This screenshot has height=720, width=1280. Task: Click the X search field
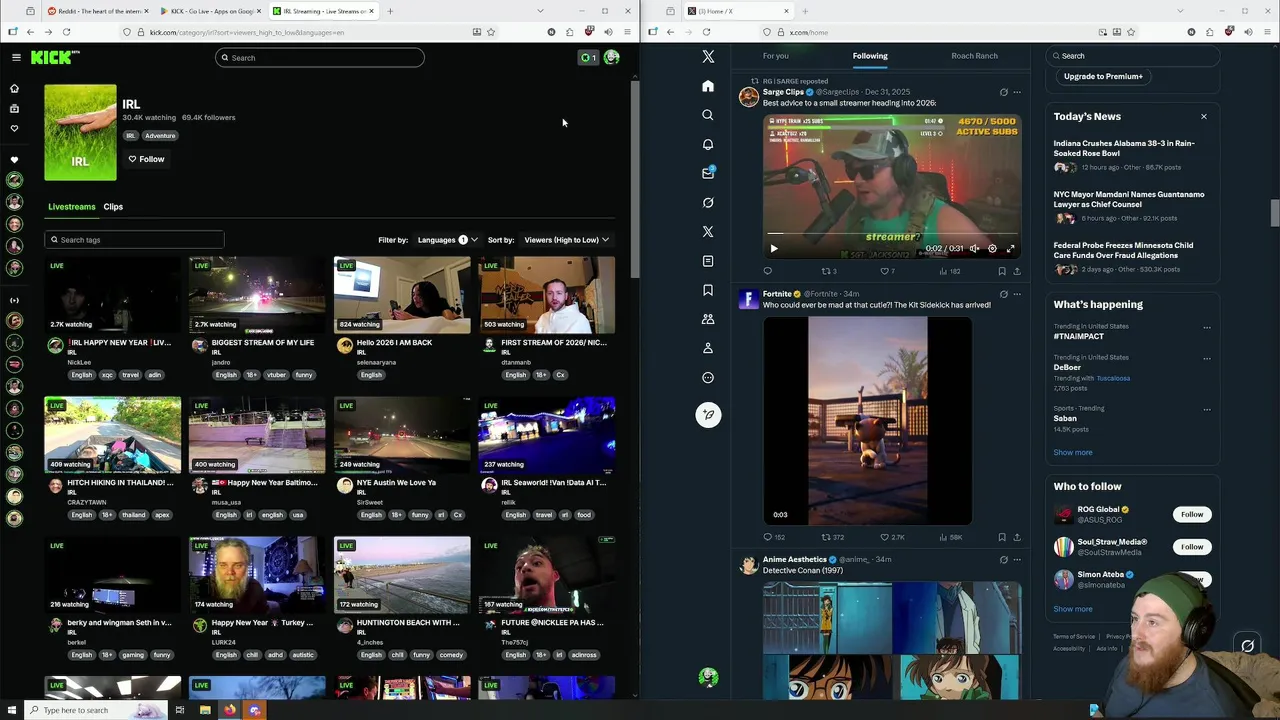coord(1133,56)
